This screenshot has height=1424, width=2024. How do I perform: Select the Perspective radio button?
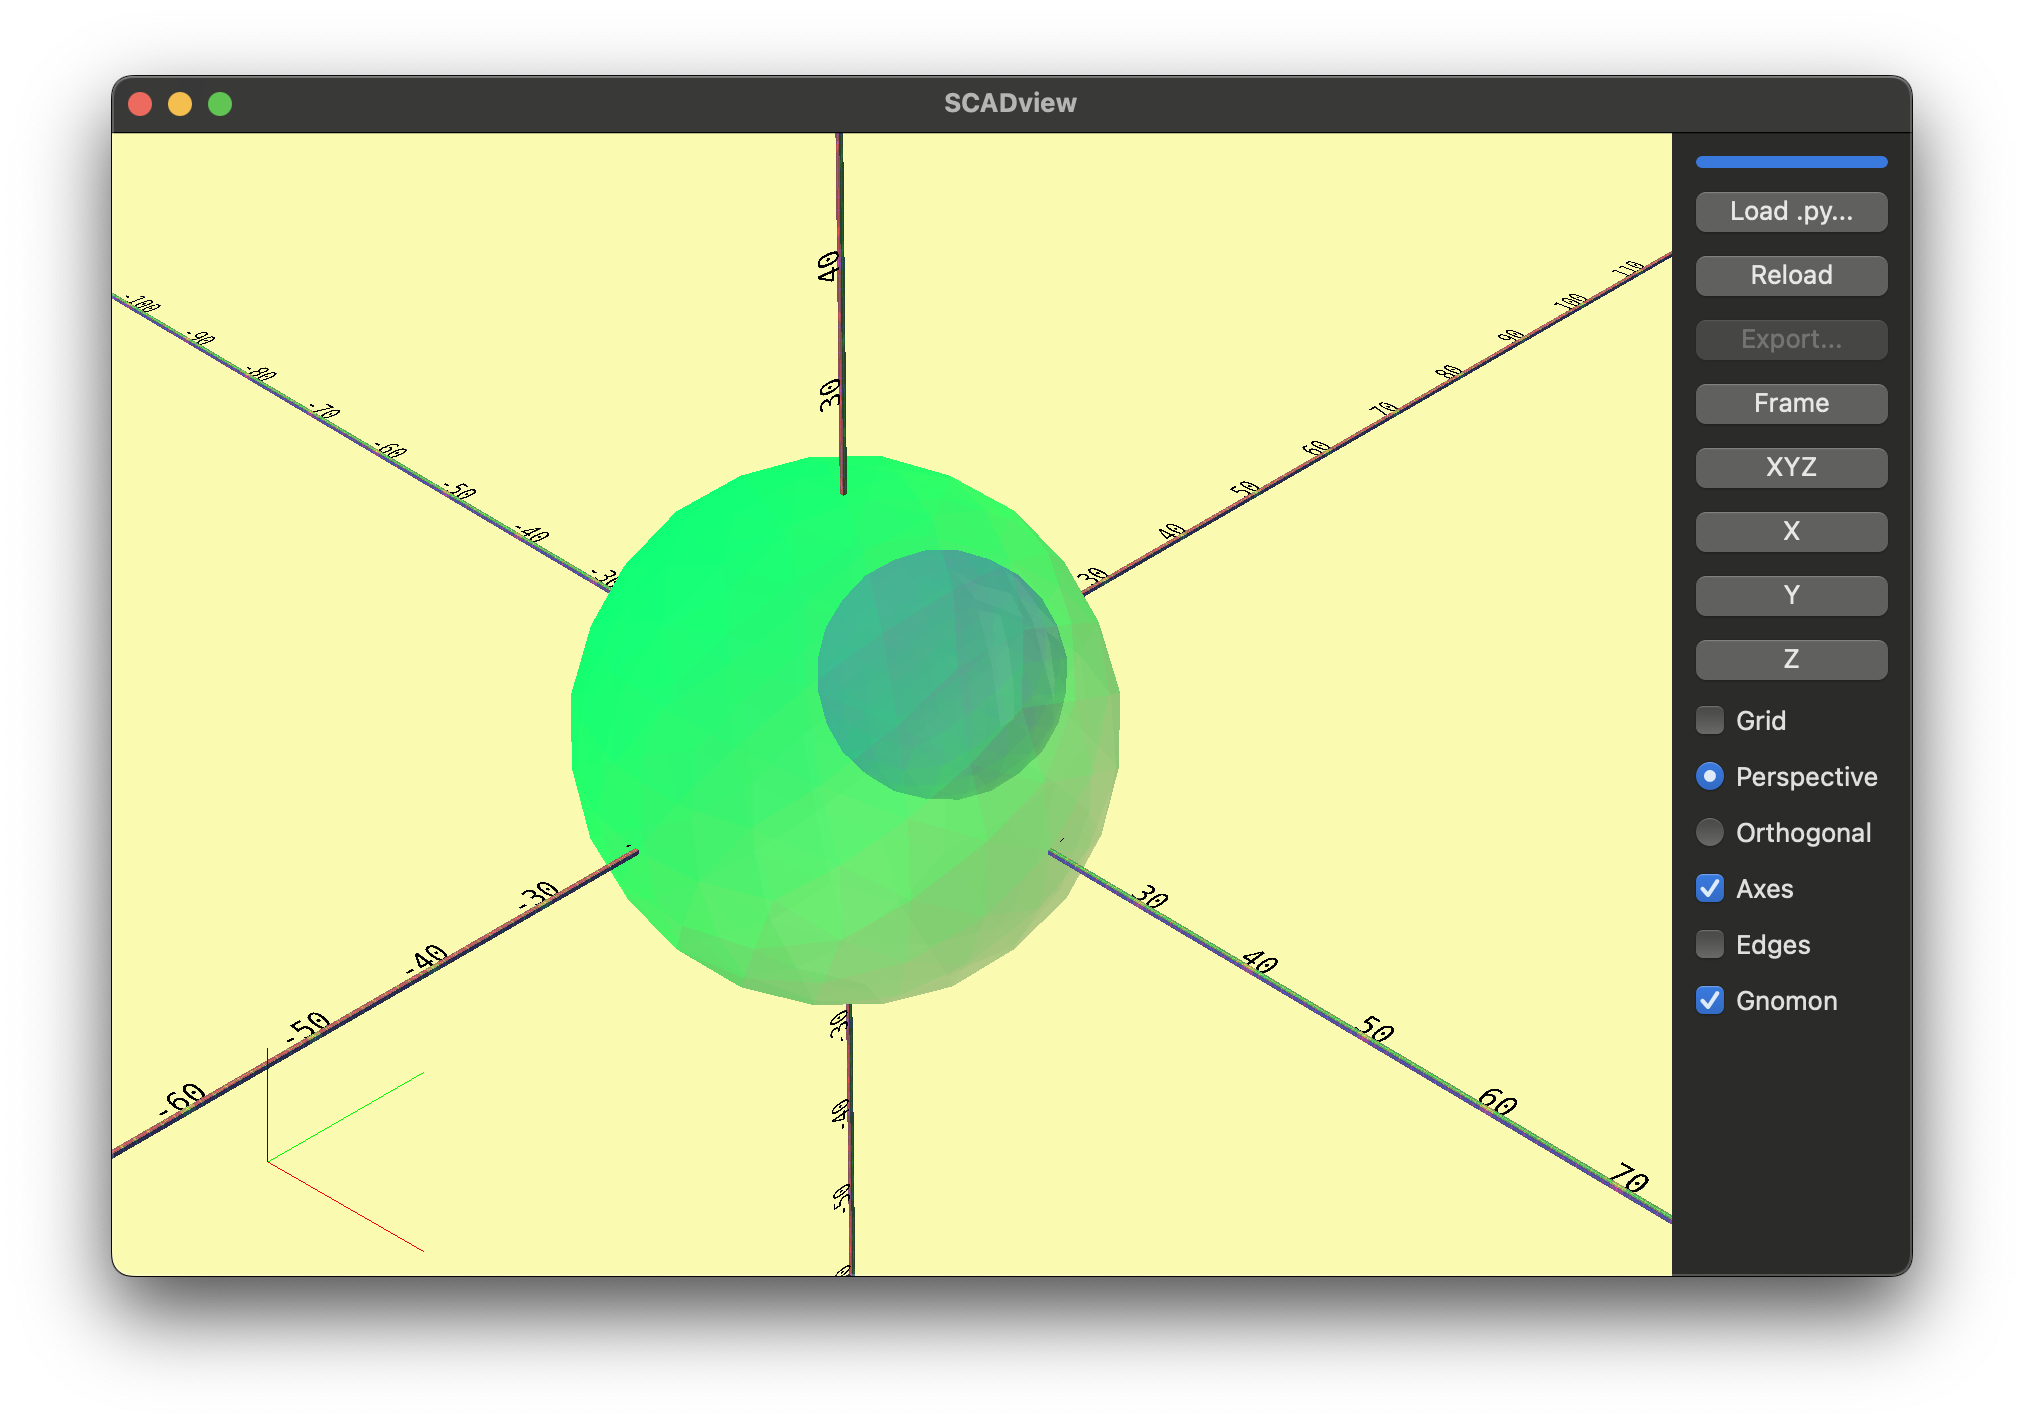pos(1709,776)
